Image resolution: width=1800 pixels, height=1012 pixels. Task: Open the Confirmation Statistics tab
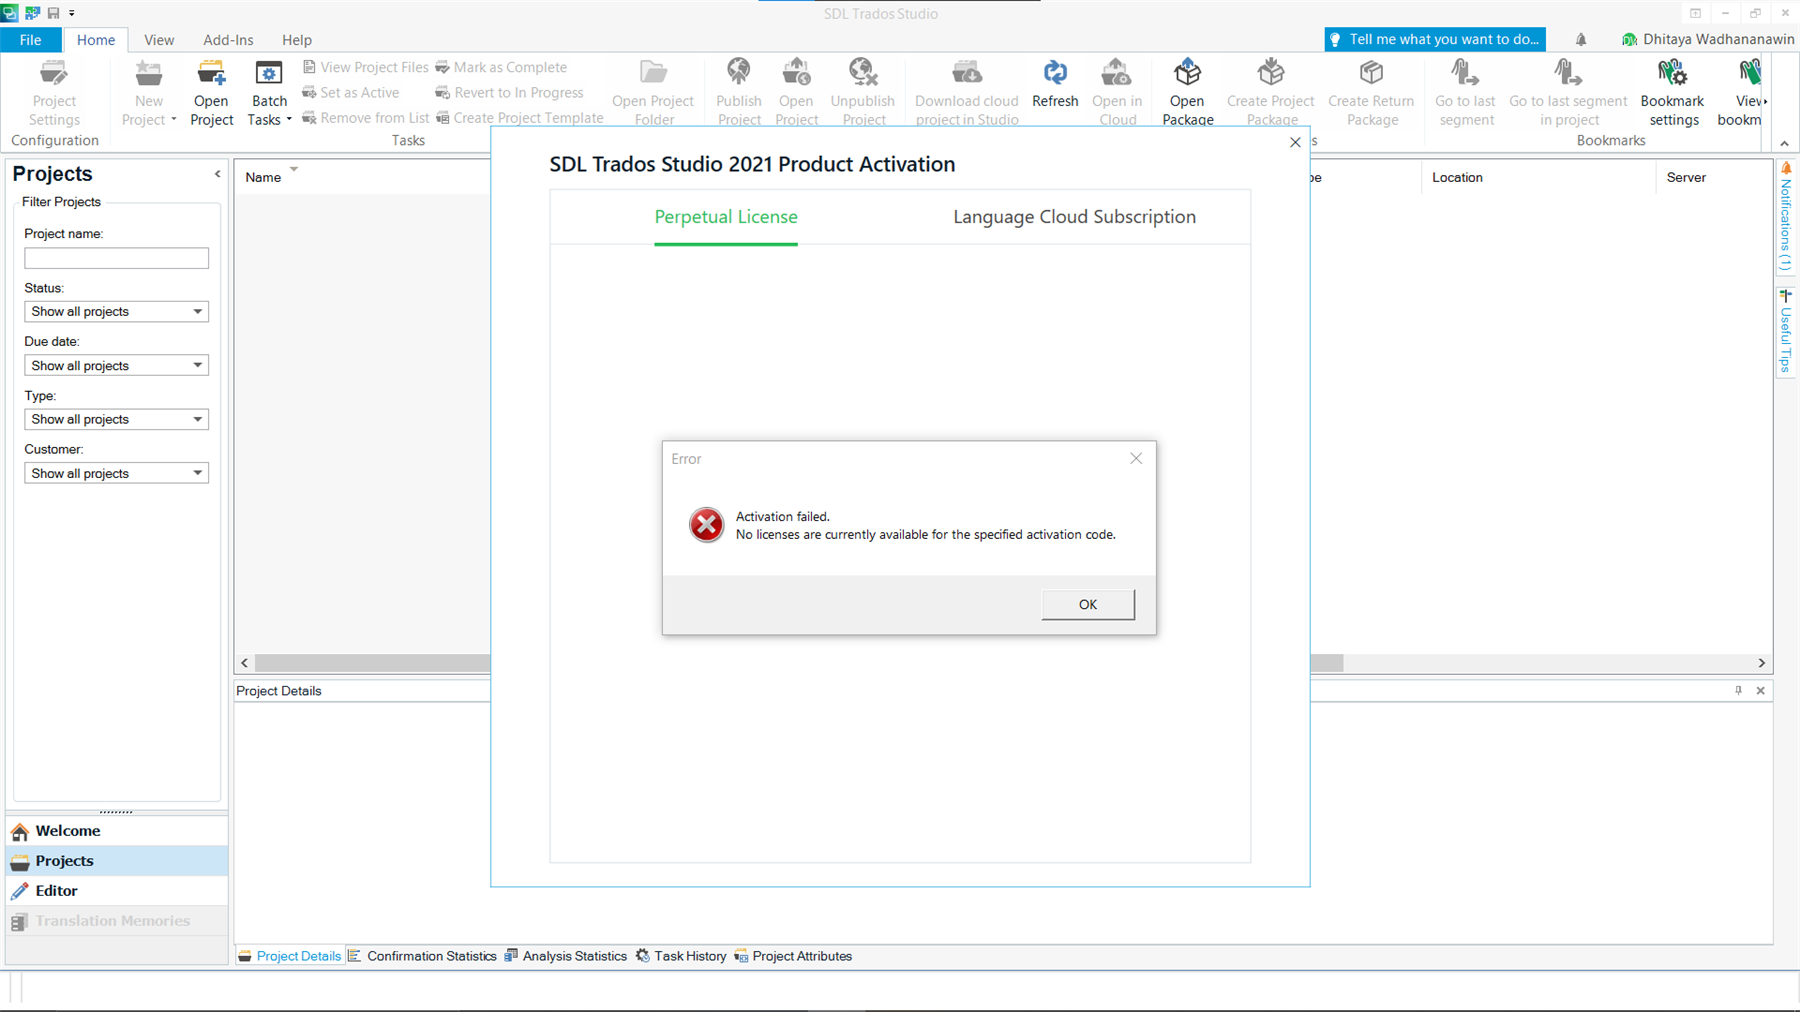422,956
